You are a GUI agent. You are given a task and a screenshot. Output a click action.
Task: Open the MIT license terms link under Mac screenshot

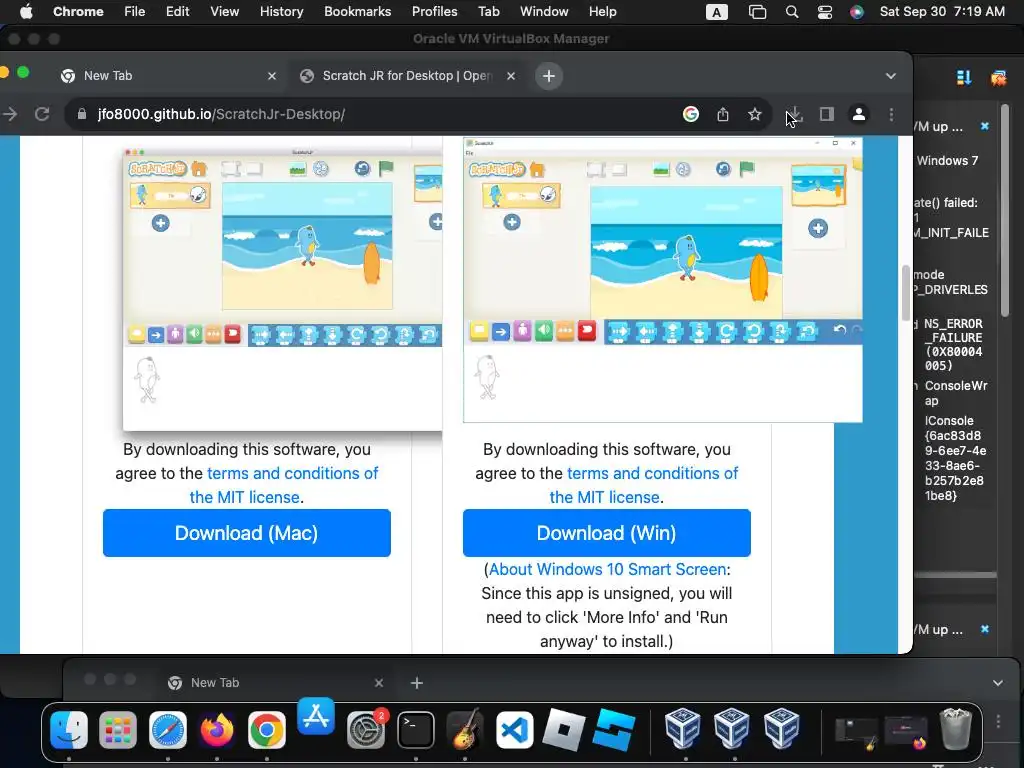click(283, 485)
